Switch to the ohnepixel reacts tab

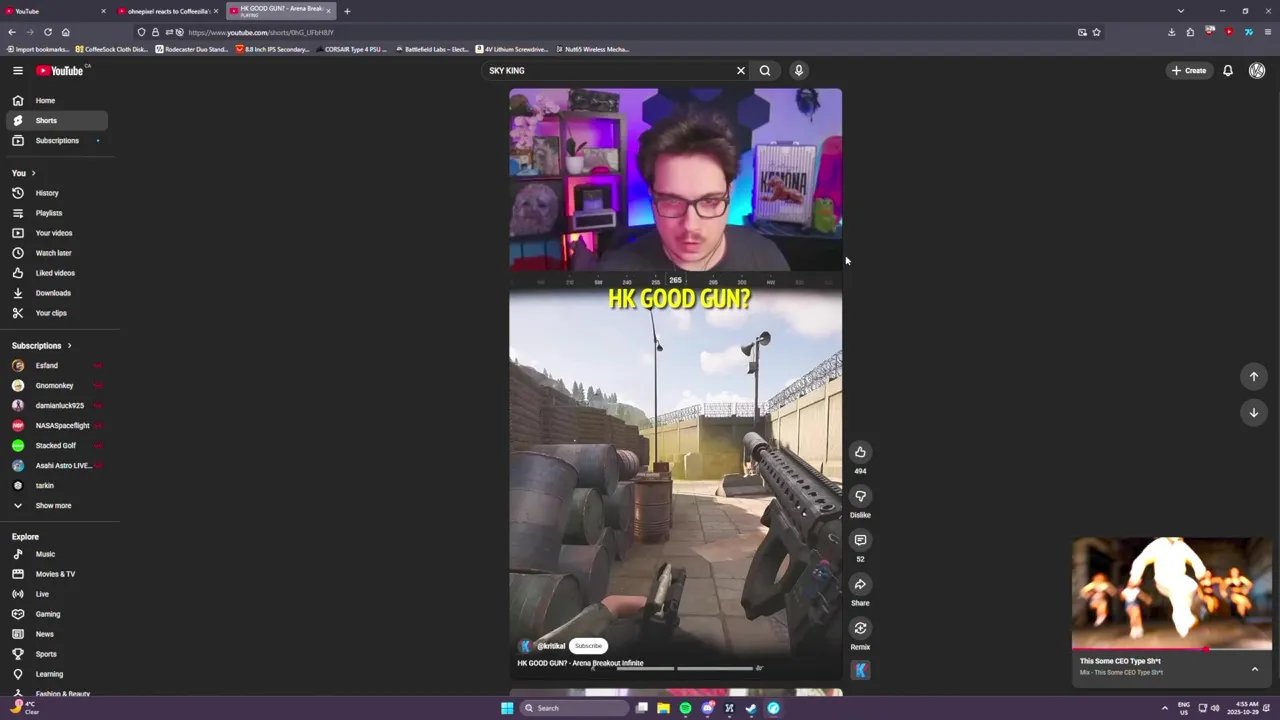click(x=167, y=11)
